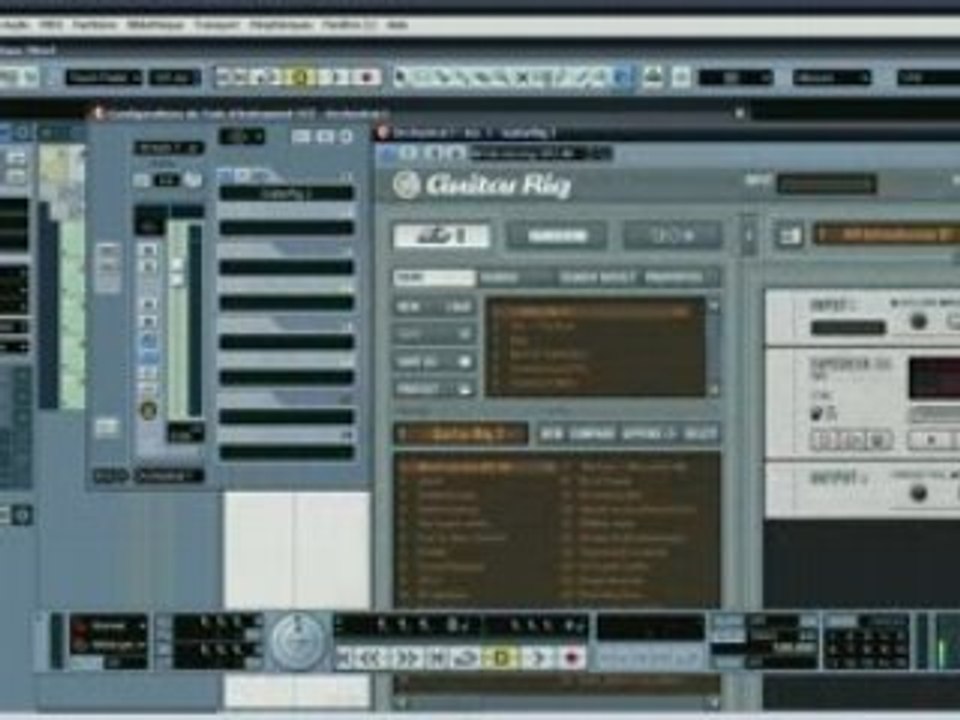Select the highlighted top entry in the bank list
Screen dimensions: 960x720
[x=592, y=312]
